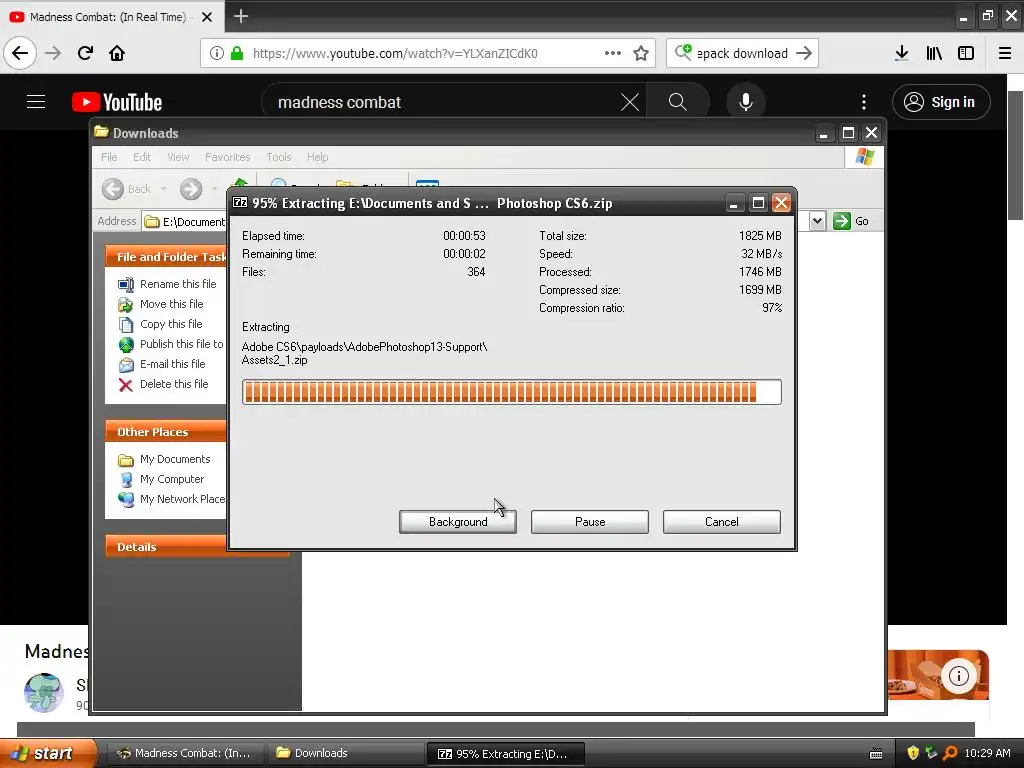Click YouTube search magnifier button
This screenshot has width=1024, height=768.
tap(677, 102)
